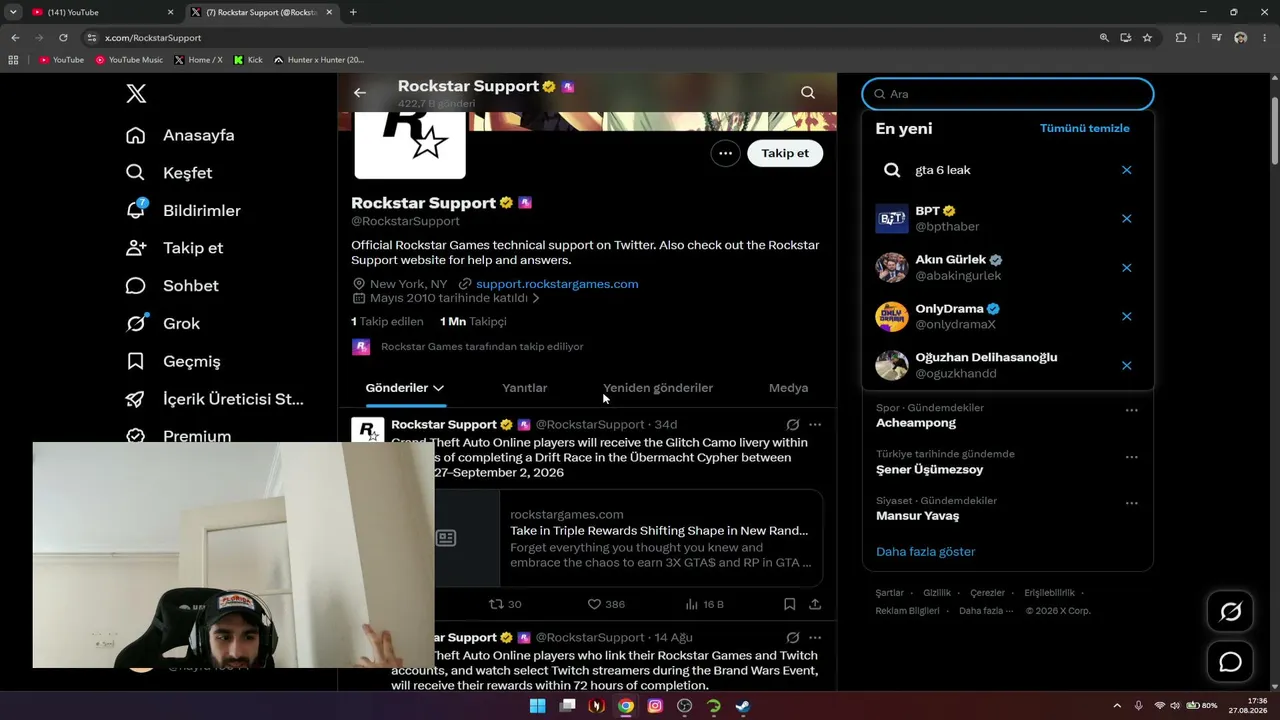Open Geçmiş in the sidebar
Image resolution: width=1280 pixels, height=720 pixels.
click(x=173, y=361)
